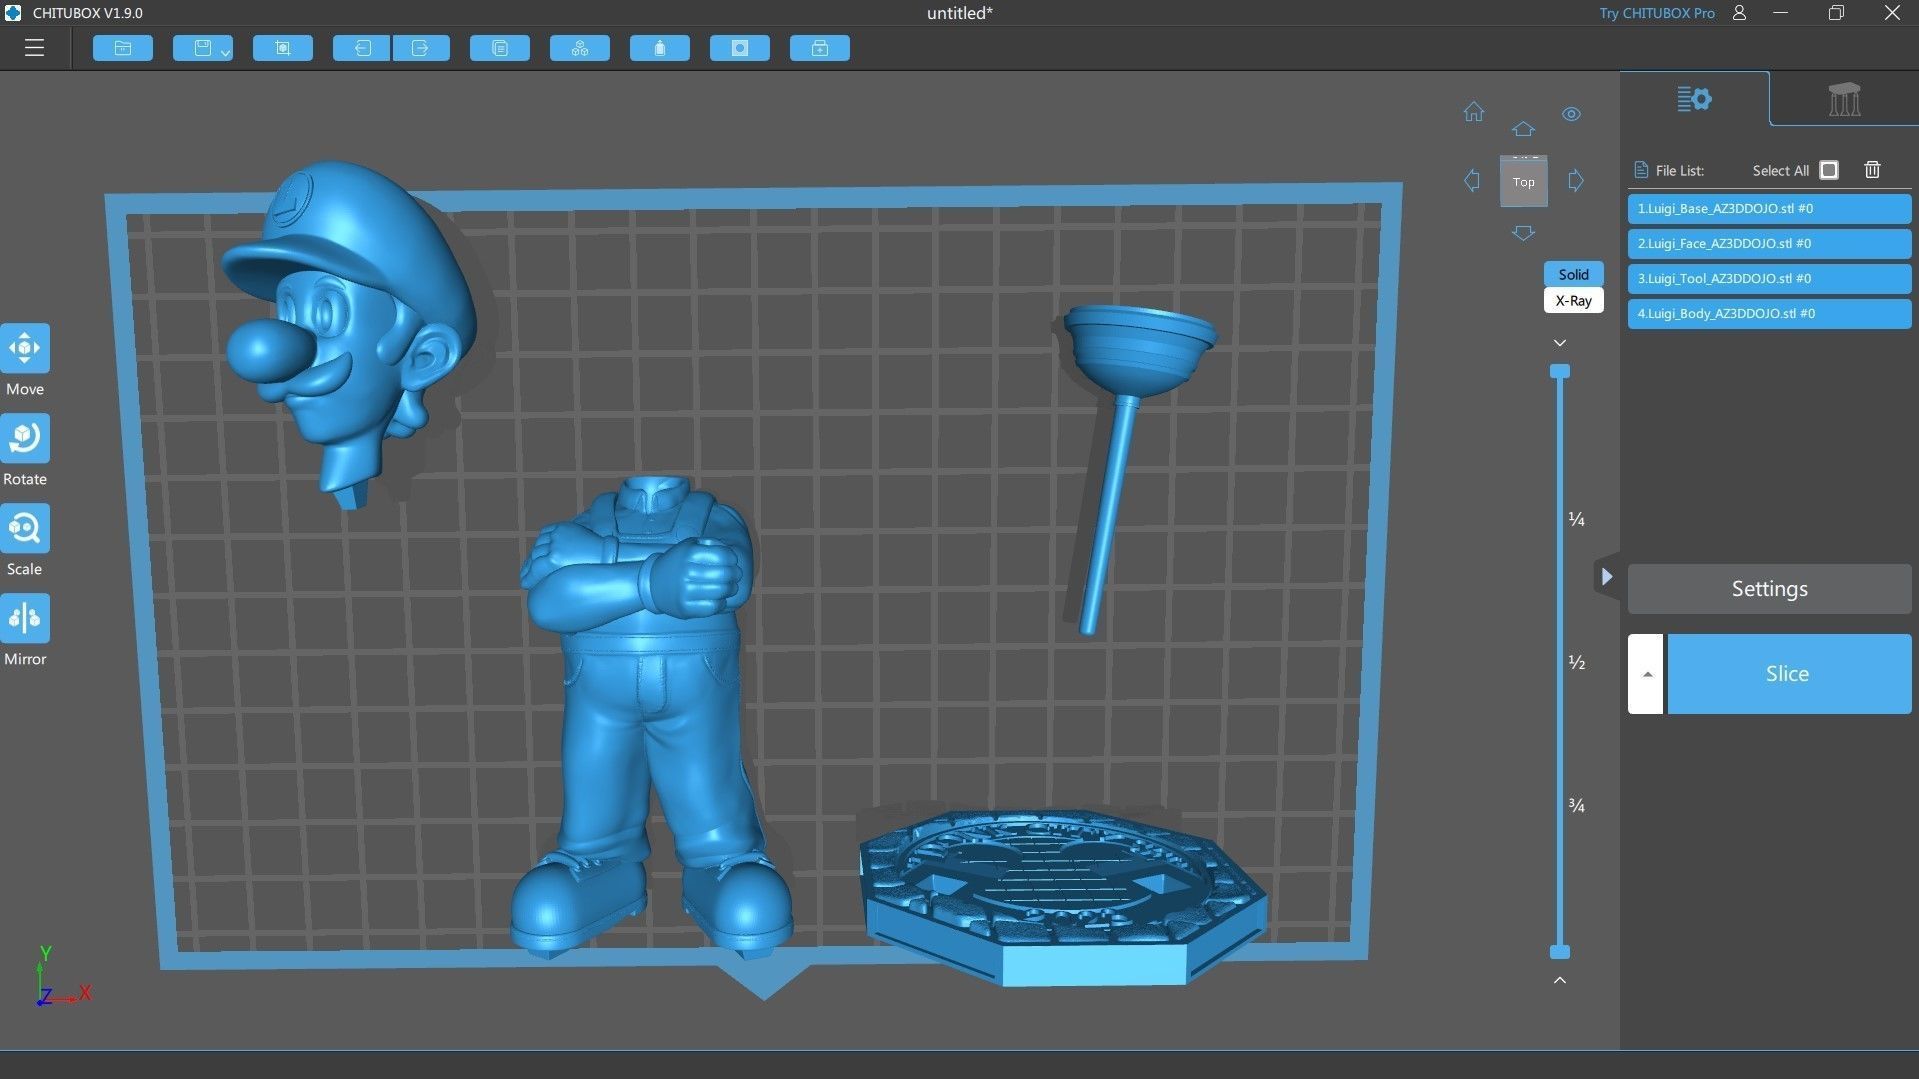
Task: Switch render mode to X-Ray
Action: [x=1573, y=300]
